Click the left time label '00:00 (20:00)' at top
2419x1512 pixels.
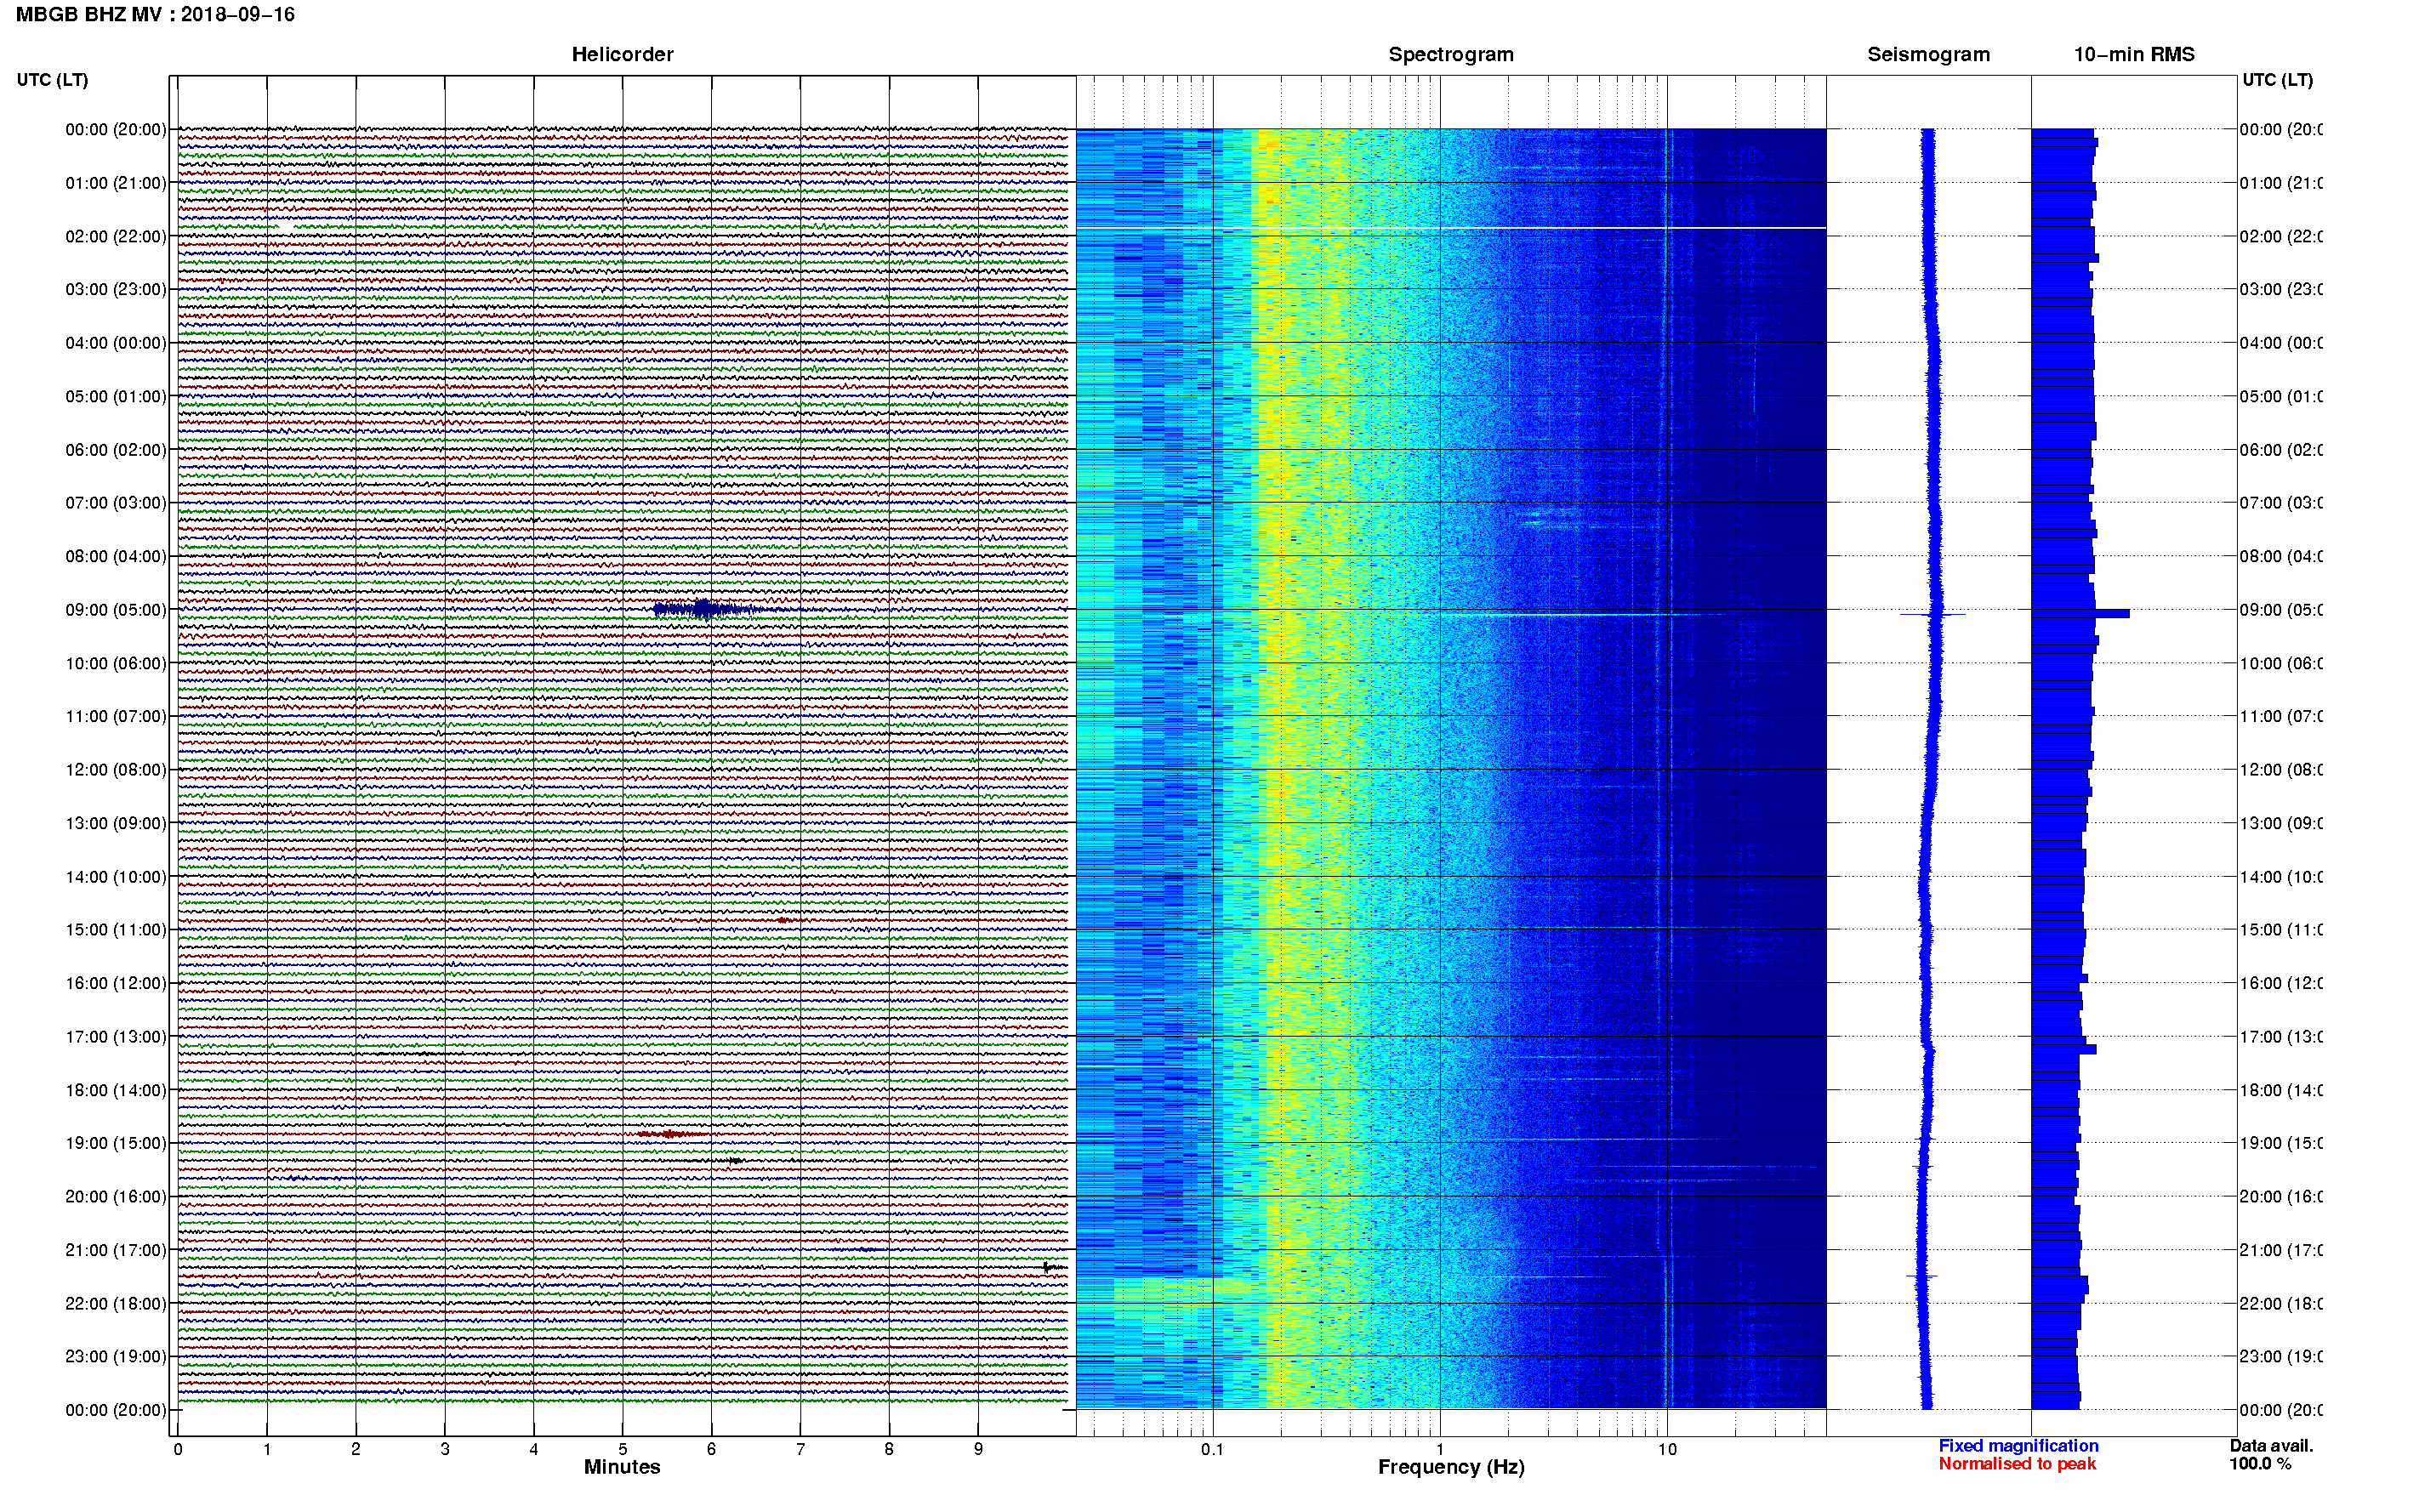[x=116, y=129]
